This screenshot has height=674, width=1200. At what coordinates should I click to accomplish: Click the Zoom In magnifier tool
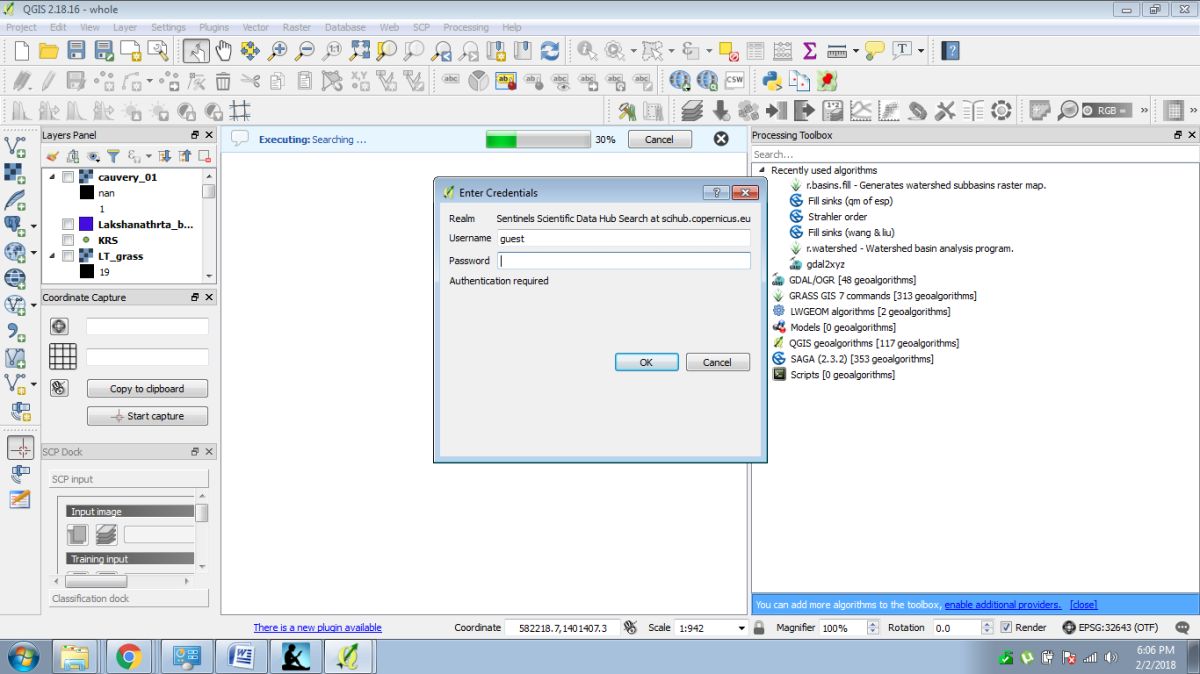coord(278,50)
